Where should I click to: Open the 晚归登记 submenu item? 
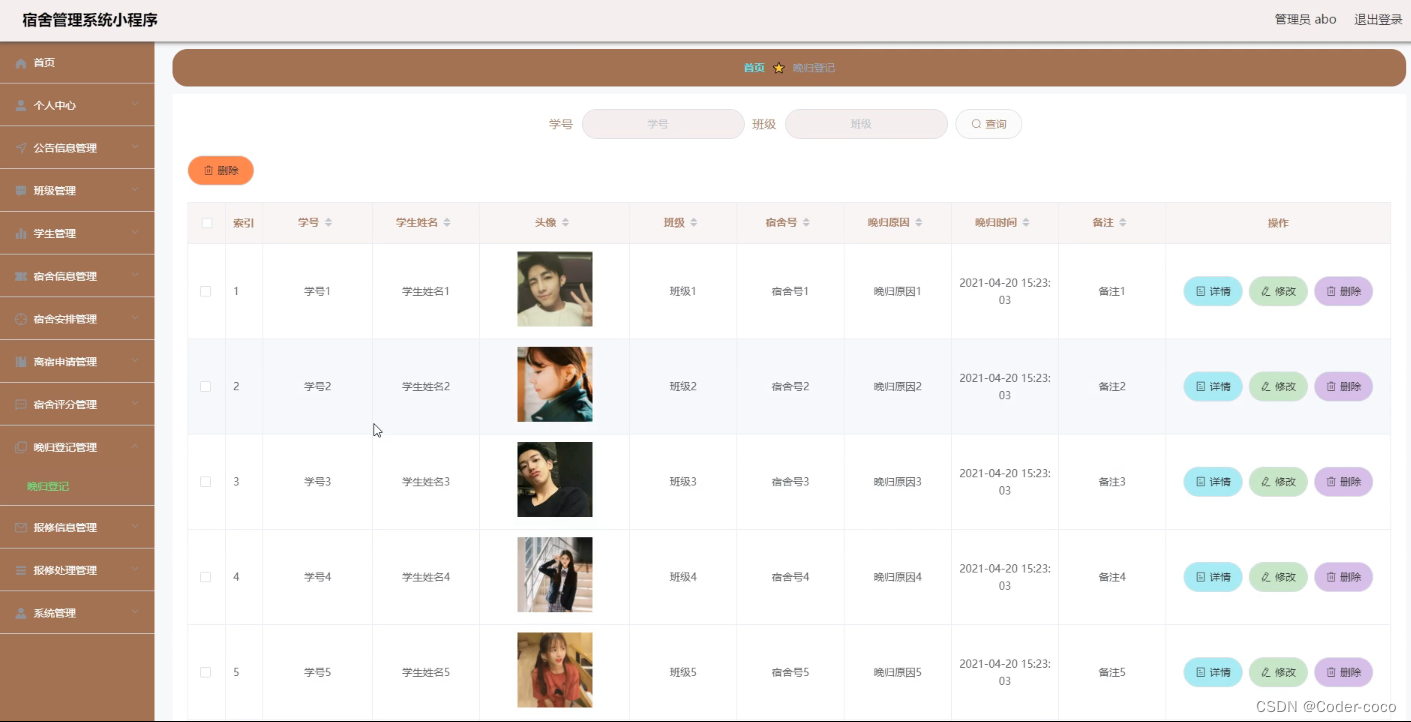[x=48, y=487]
